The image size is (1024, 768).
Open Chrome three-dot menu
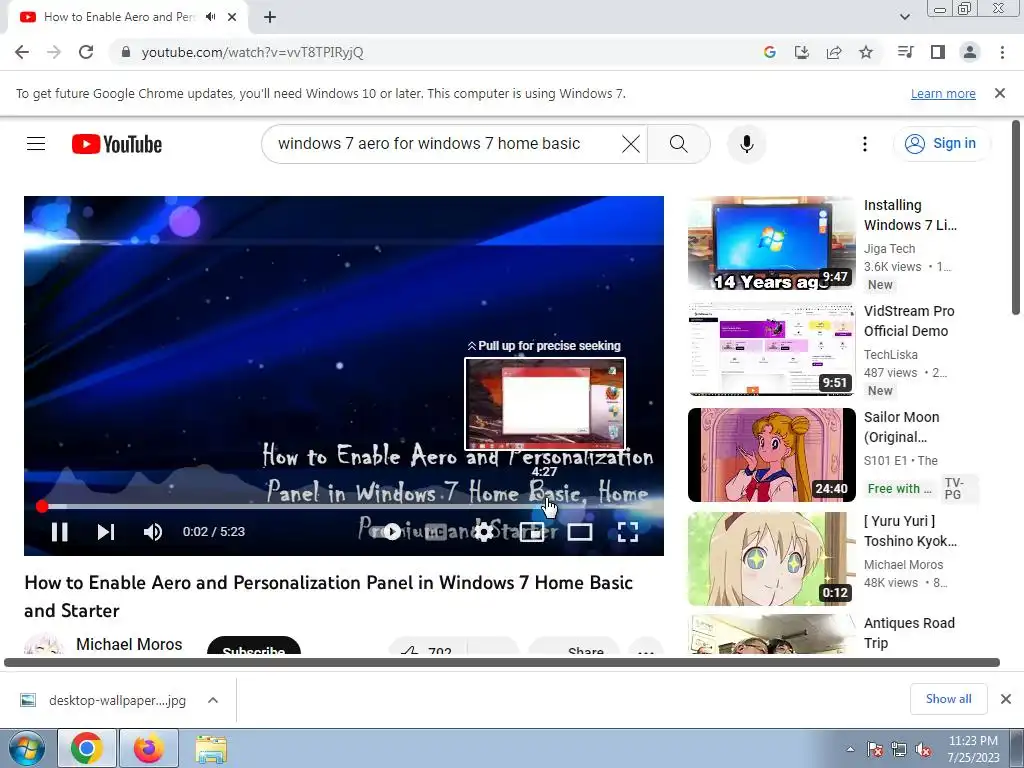pyautogui.click(x=1002, y=52)
